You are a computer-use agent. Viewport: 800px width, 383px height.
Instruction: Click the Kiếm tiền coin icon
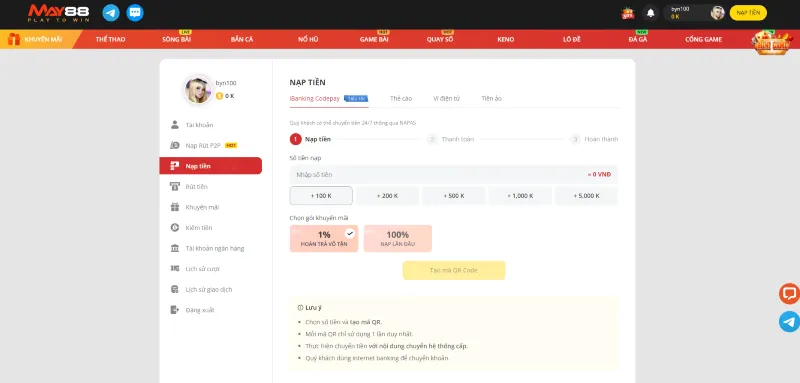[x=175, y=227]
